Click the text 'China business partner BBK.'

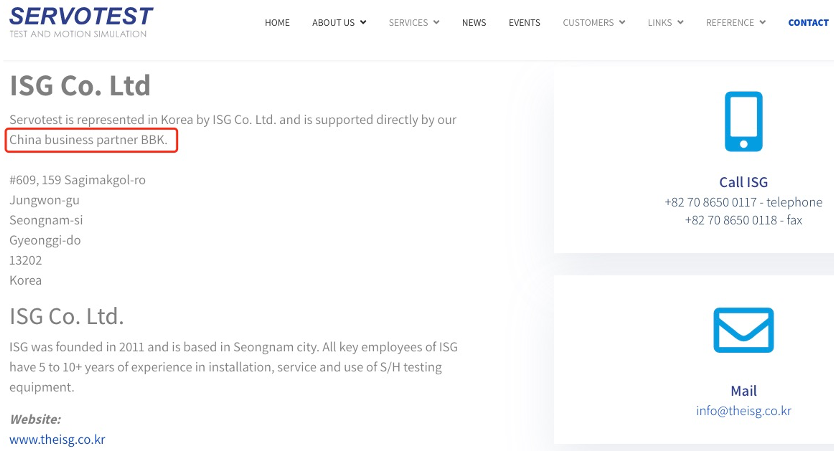click(88, 140)
